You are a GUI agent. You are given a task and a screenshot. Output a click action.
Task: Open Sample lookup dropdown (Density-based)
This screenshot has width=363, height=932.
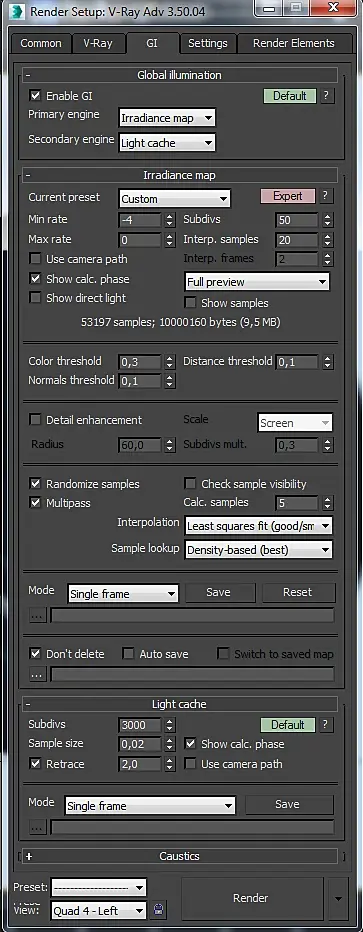click(258, 550)
